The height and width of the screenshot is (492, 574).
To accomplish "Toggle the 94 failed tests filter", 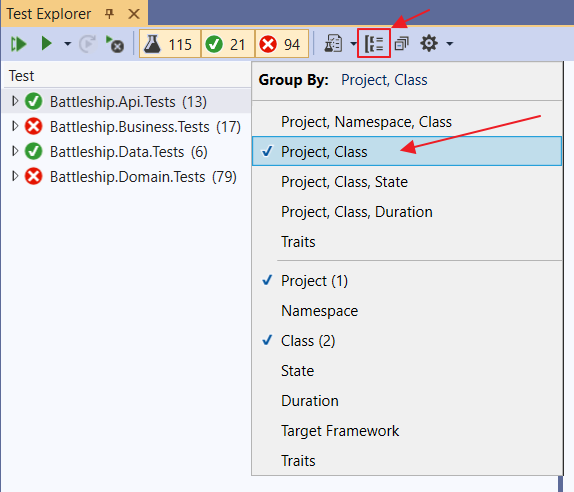I will (282, 44).
